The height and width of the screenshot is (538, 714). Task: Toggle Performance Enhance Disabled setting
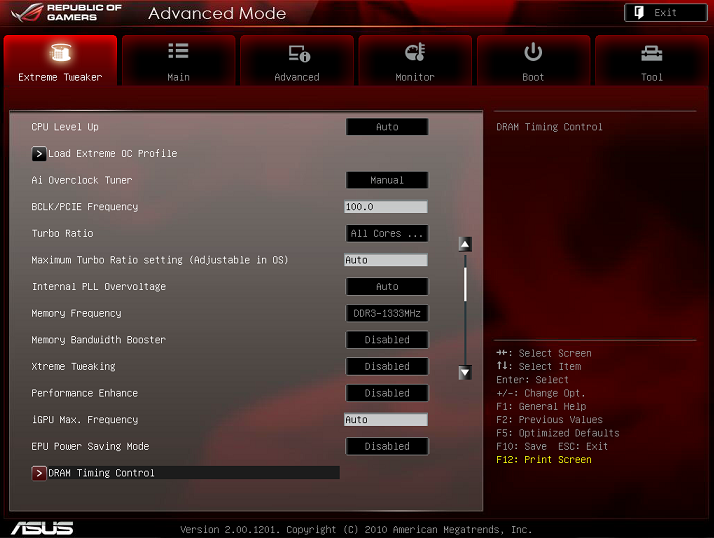pos(387,393)
